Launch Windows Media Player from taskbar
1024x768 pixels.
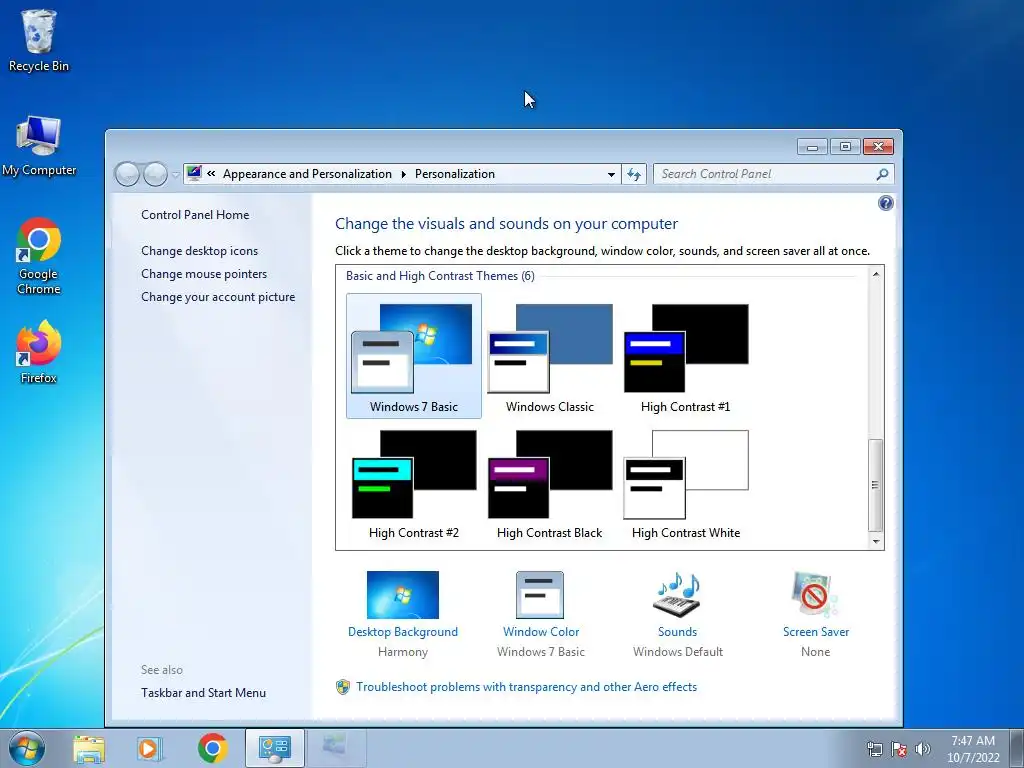coord(150,748)
